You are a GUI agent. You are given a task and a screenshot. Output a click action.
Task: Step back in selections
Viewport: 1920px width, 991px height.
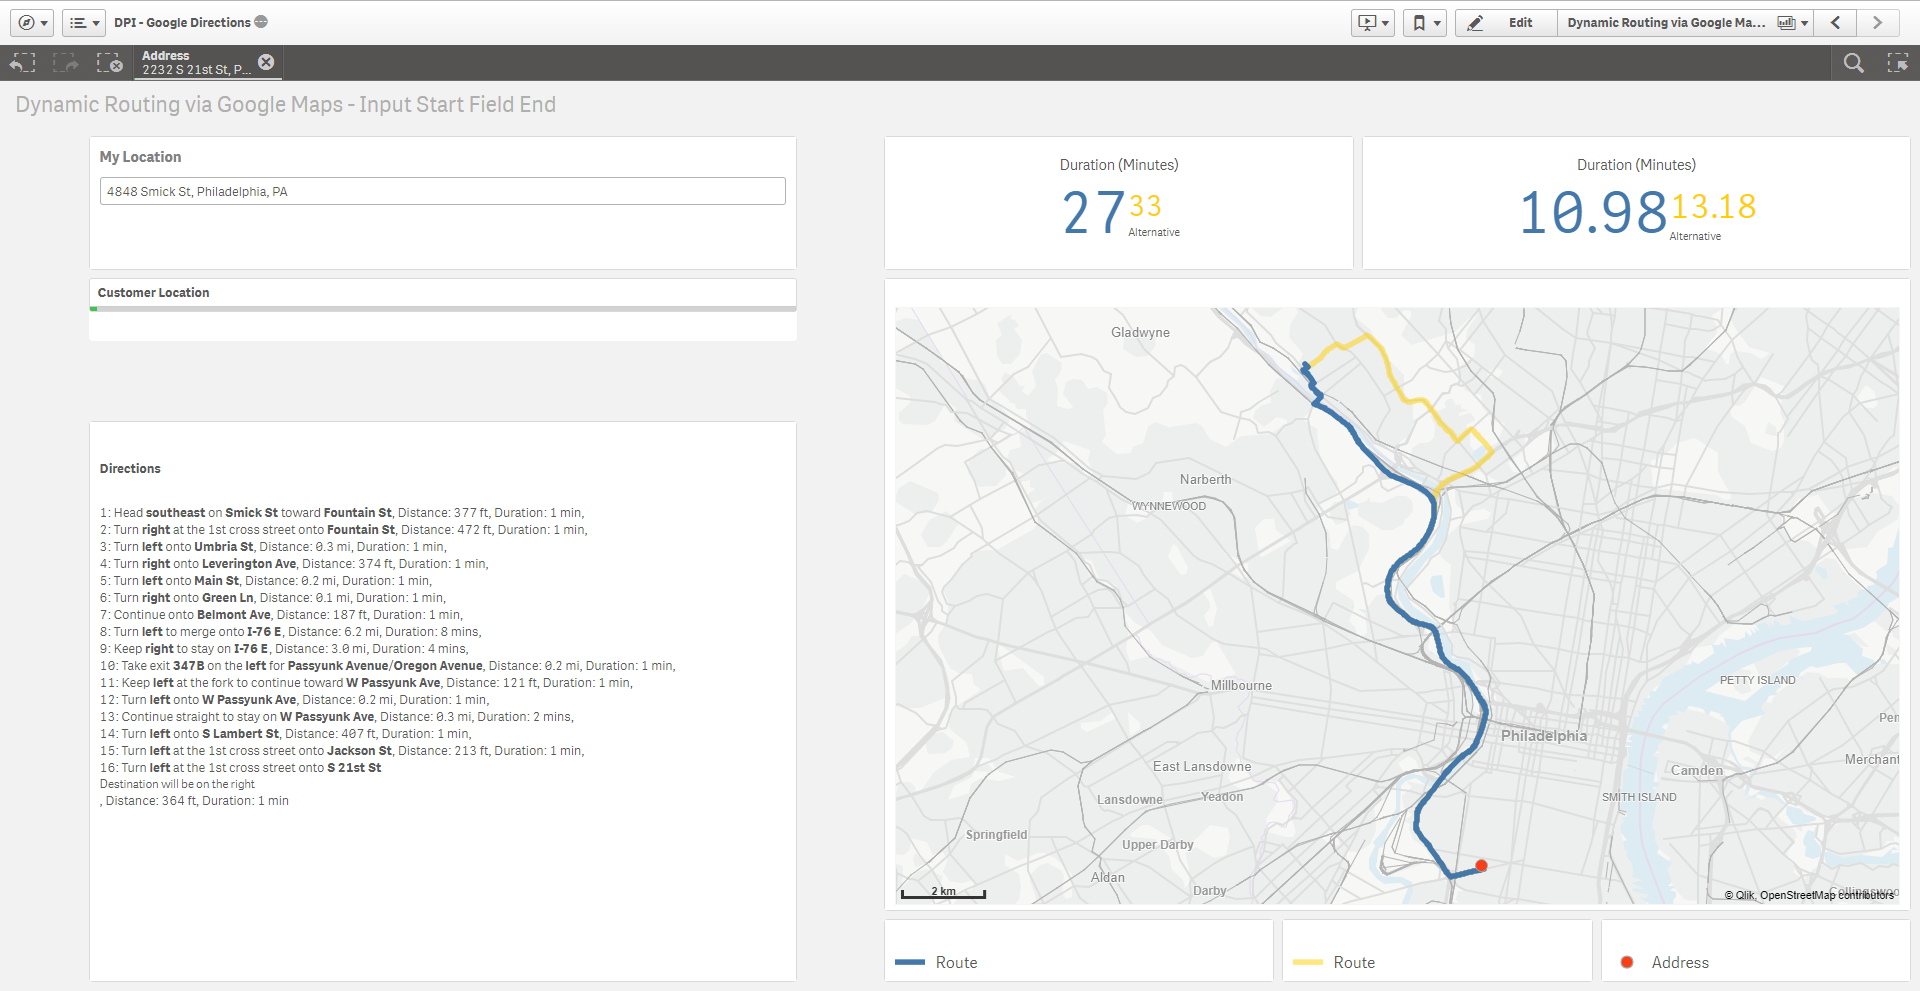coord(22,63)
